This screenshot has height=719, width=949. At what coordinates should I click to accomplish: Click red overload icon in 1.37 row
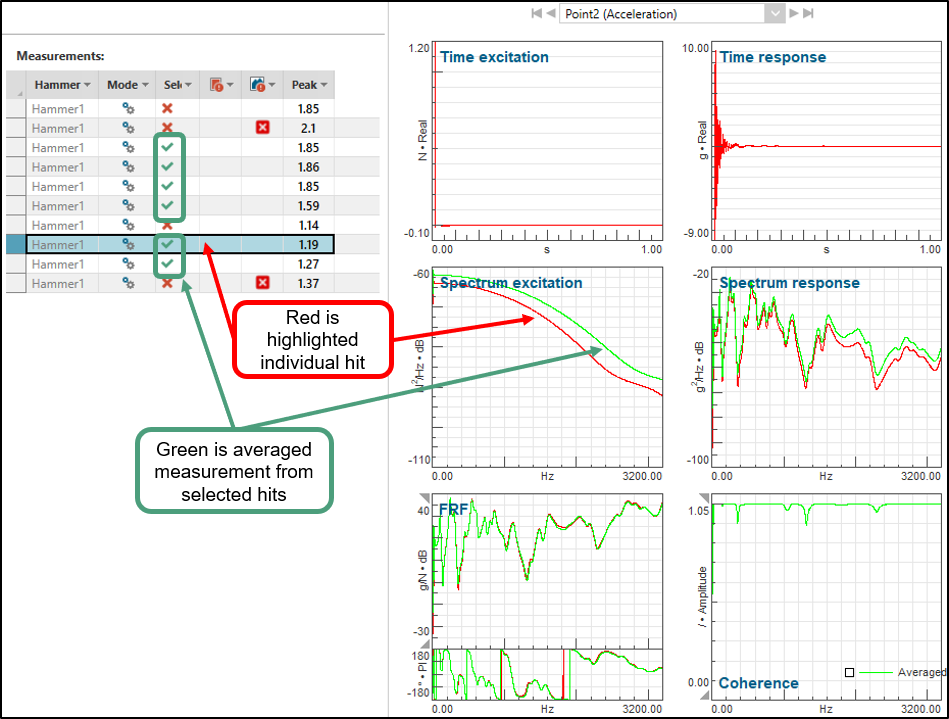click(x=262, y=284)
